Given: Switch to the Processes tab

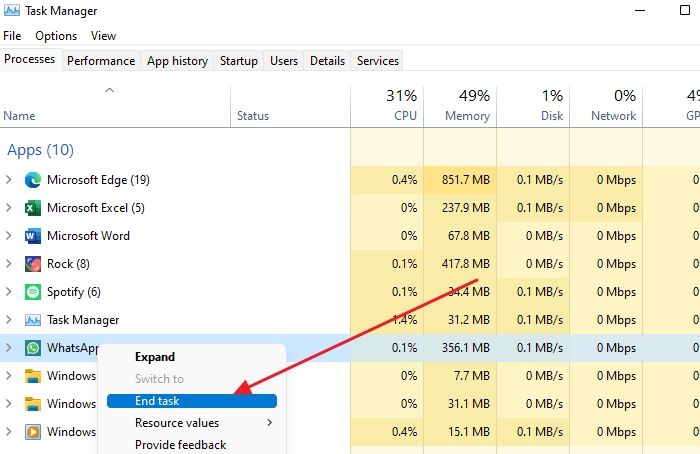Looking at the screenshot, I should [29, 59].
